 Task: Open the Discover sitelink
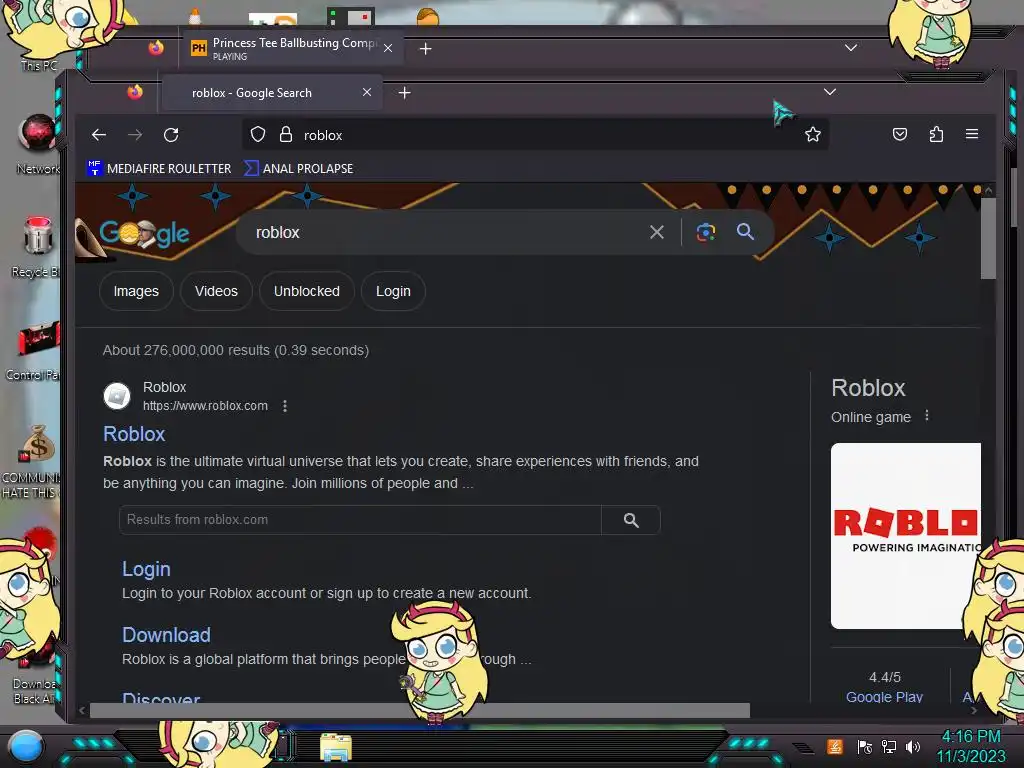click(x=161, y=697)
